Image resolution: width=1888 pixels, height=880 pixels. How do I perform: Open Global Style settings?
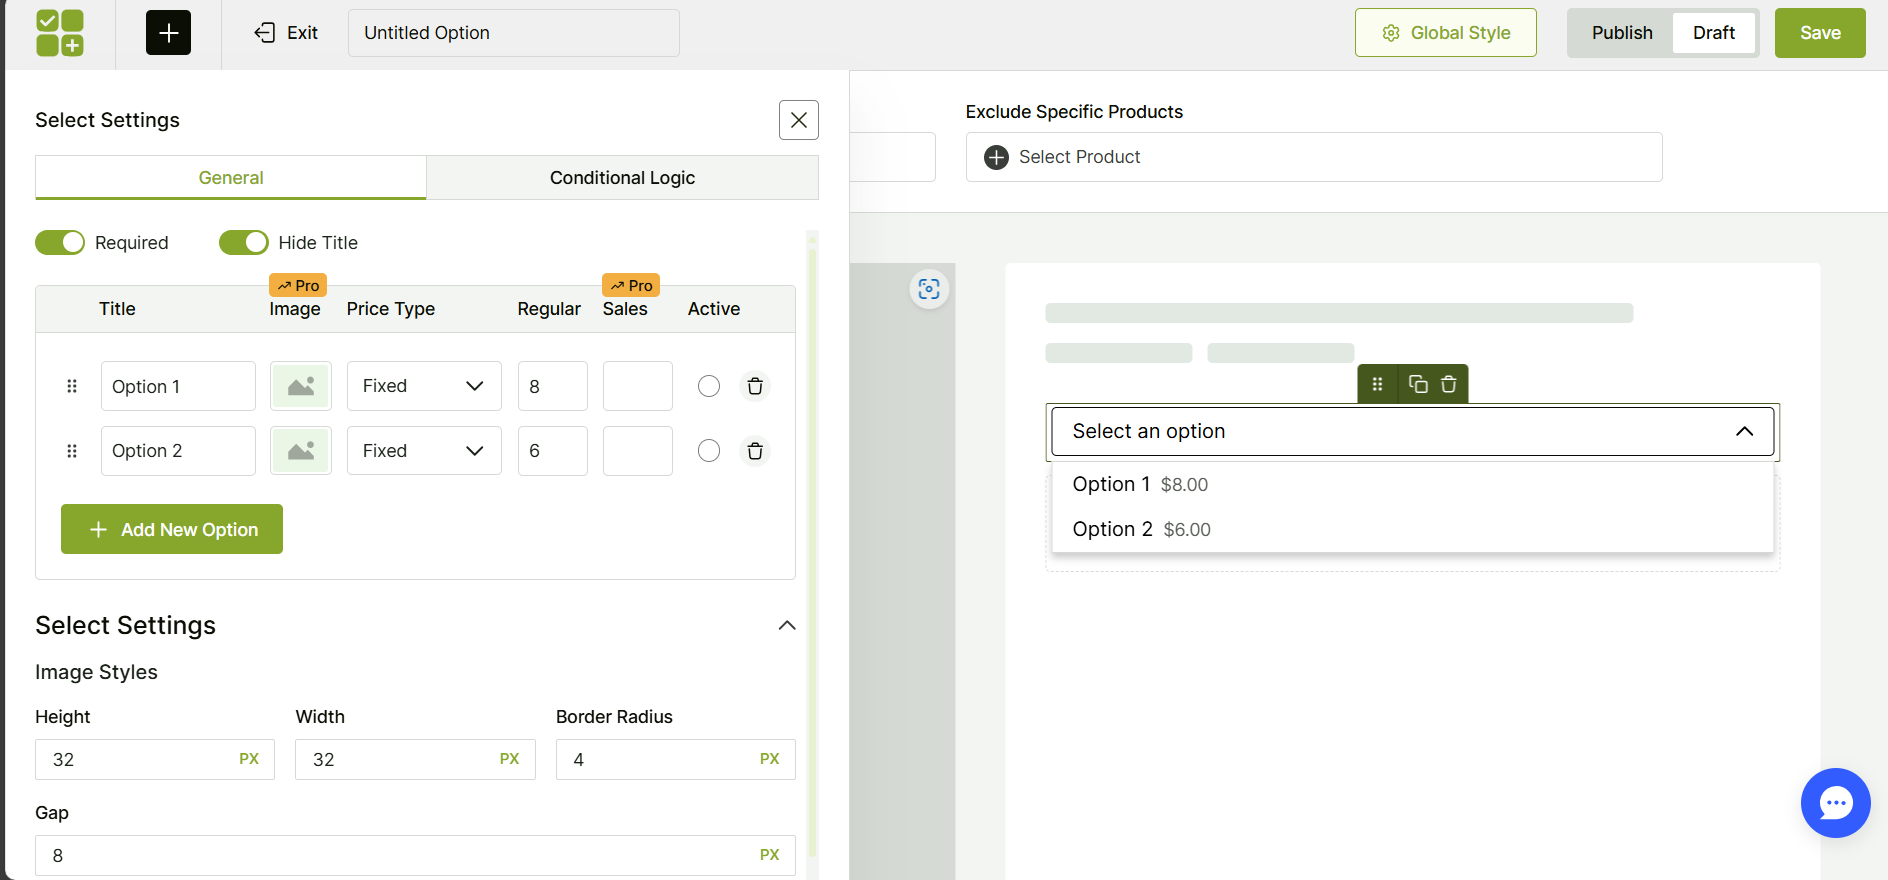[1445, 33]
